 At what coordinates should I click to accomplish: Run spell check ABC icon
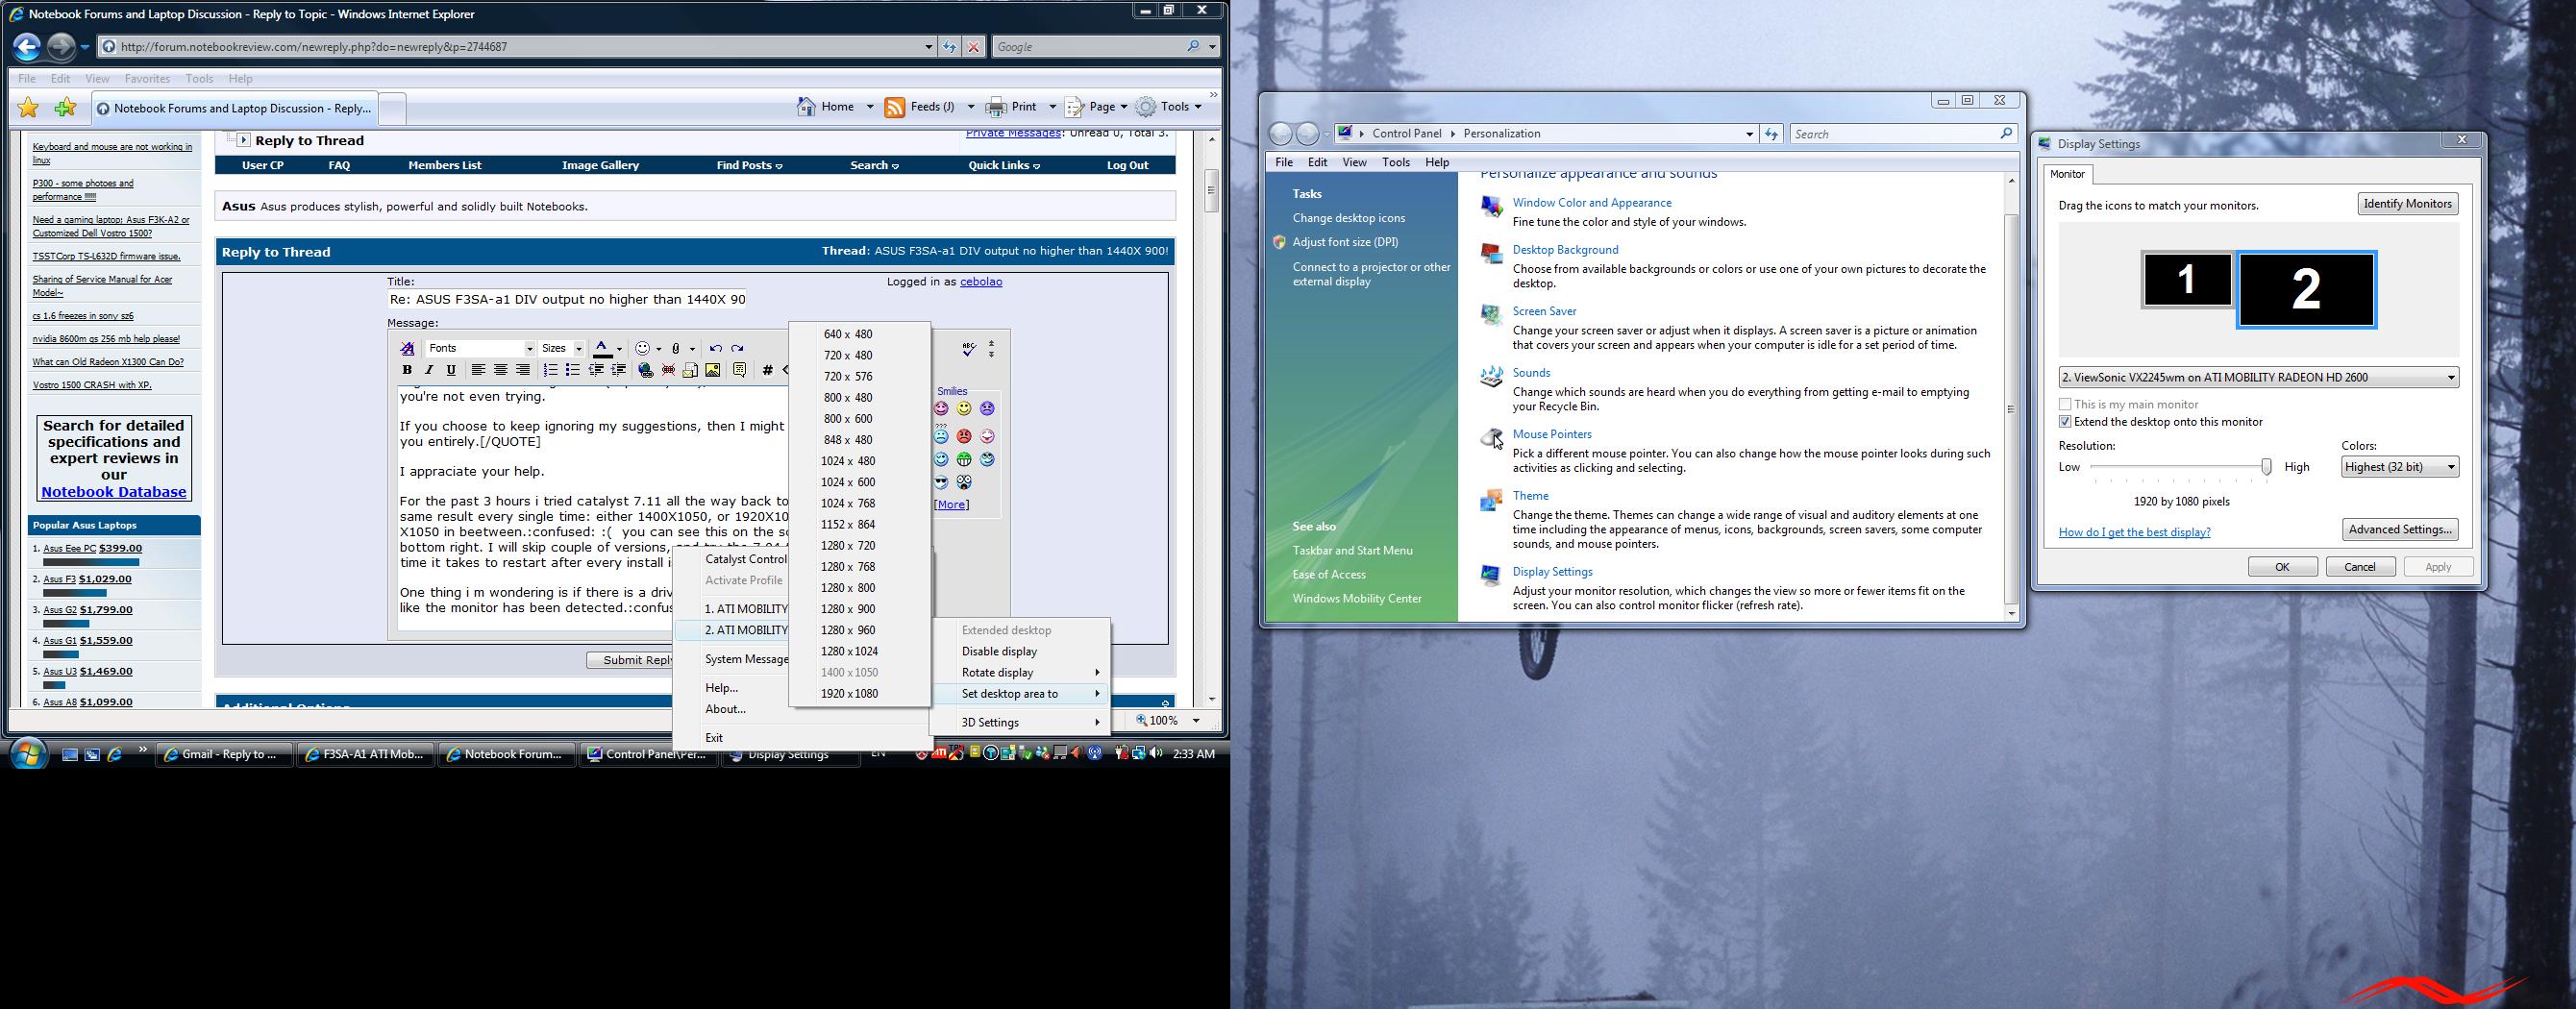(969, 349)
